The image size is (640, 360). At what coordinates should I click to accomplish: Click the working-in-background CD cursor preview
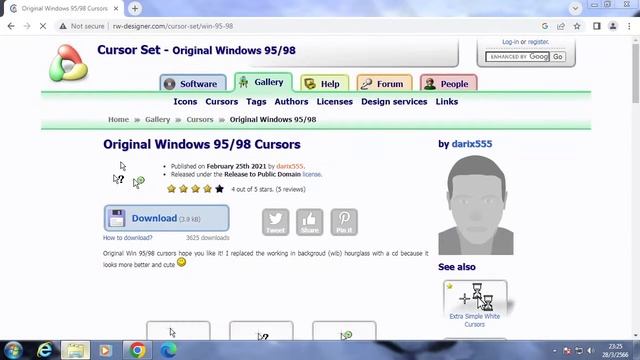[x=139, y=182]
